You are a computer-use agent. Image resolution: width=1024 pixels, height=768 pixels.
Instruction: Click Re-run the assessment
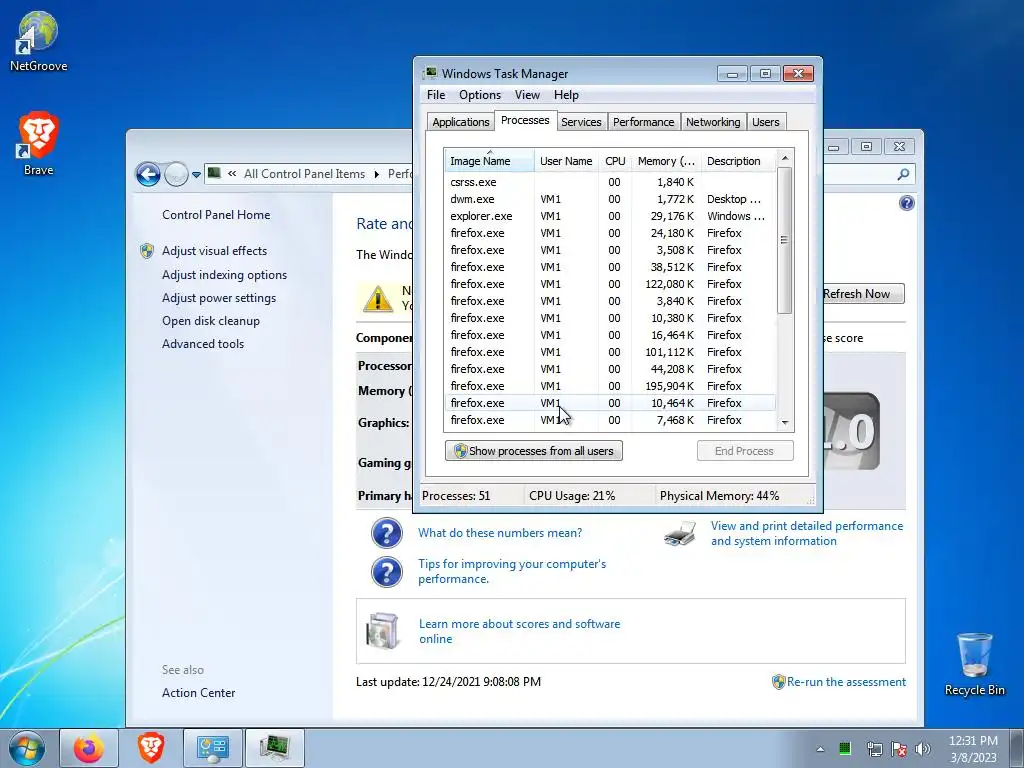(x=846, y=682)
